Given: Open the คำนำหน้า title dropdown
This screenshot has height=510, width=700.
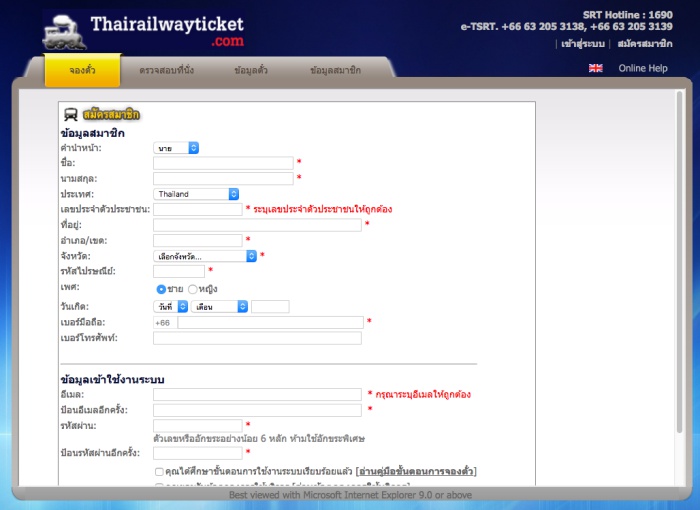Looking at the screenshot, I should (176, 148).
